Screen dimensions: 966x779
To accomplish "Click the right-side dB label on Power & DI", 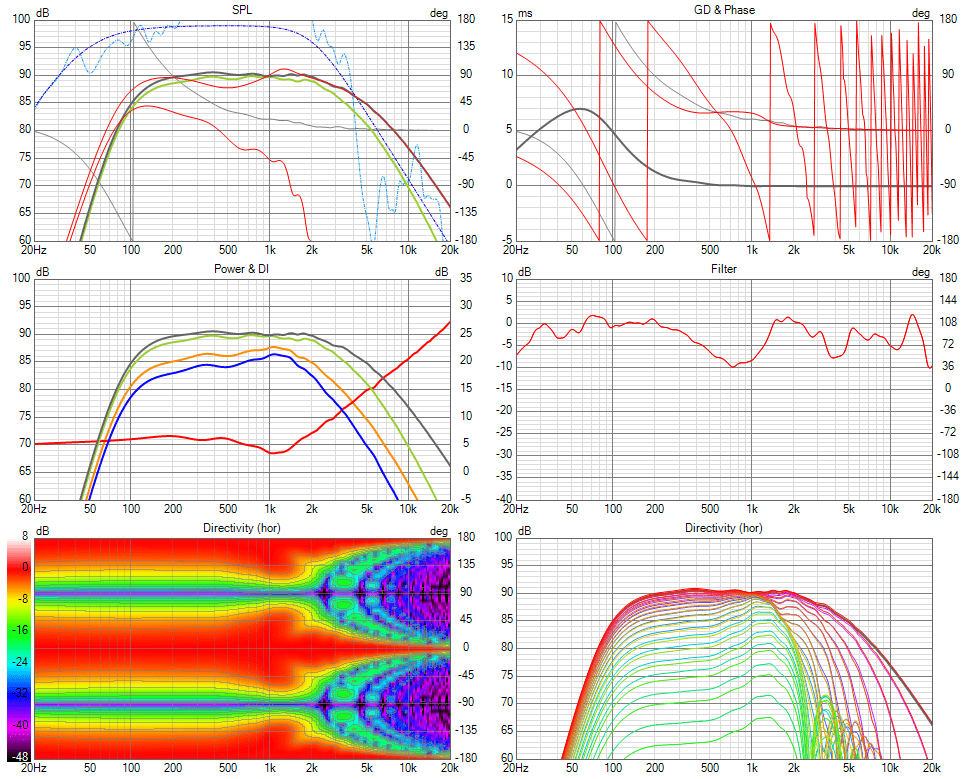I will click(442, 272).
